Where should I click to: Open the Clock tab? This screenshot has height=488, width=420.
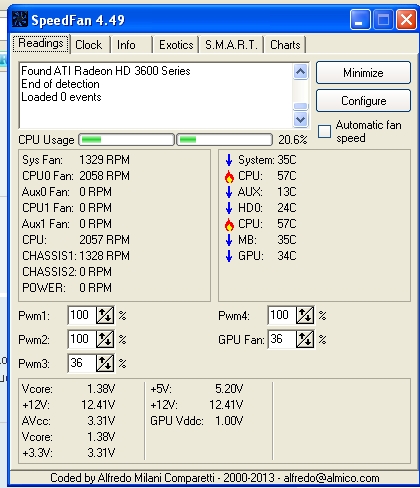pos(89,45)
